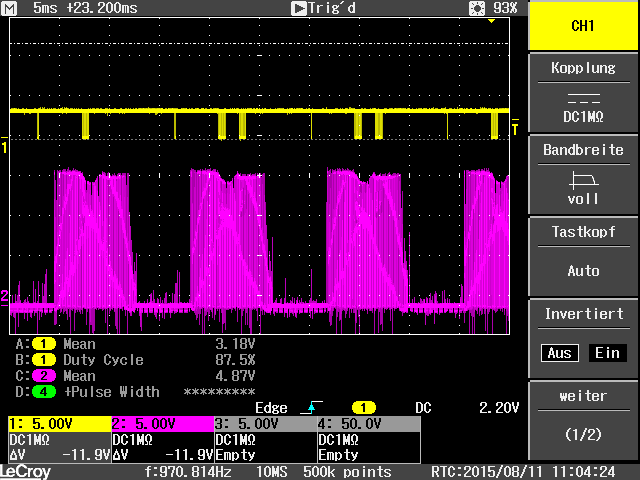The width and height of the screenshot is (640, 480).
Task: Click the DC coupling line symbol icon
Action: click(583, 98)
